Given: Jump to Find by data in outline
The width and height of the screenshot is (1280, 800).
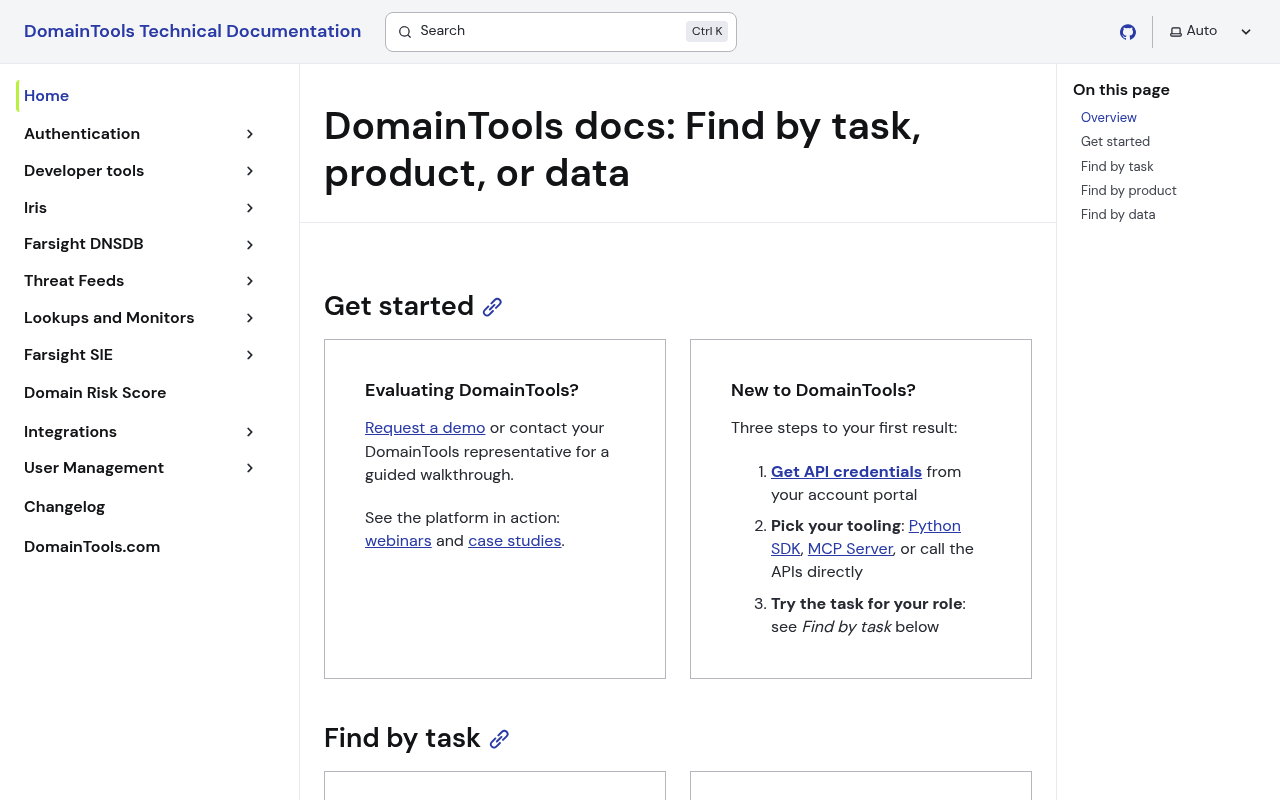Looking at the screenshot, I should (x=1118, y=215).
